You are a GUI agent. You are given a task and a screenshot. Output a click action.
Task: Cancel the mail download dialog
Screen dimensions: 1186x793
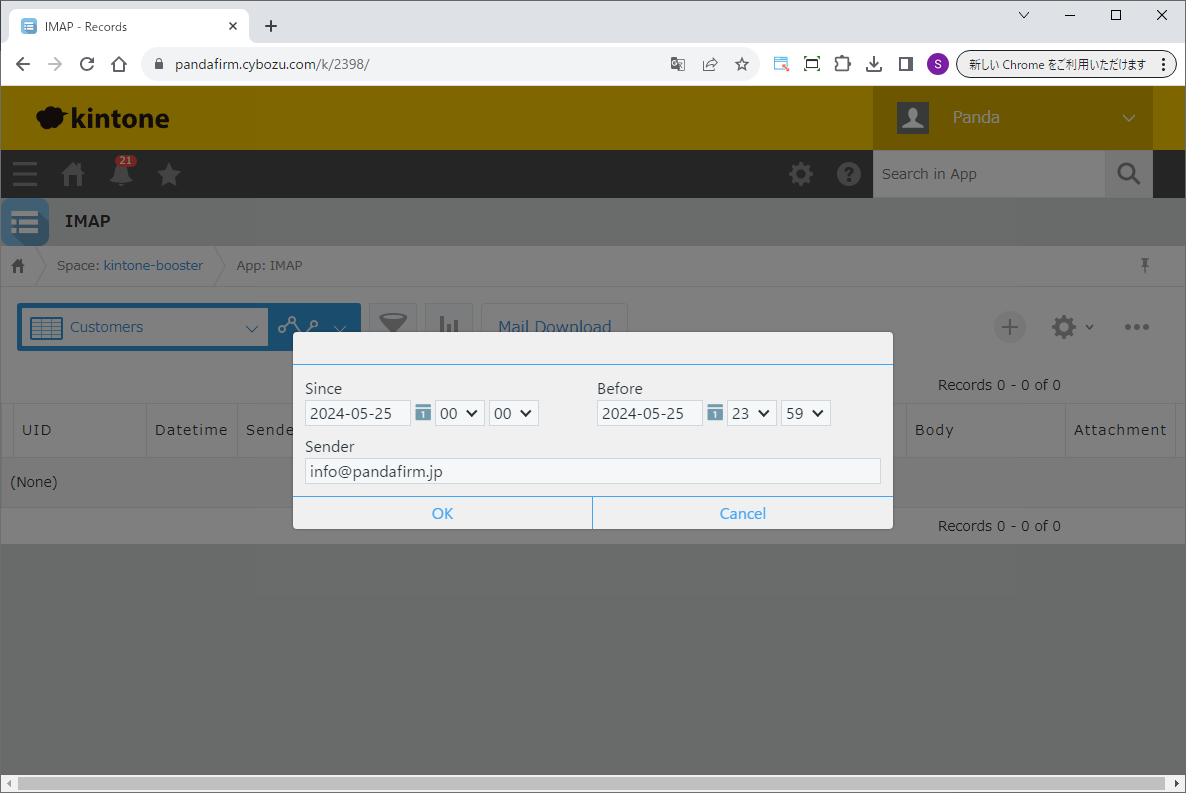(x=742, y=513)
